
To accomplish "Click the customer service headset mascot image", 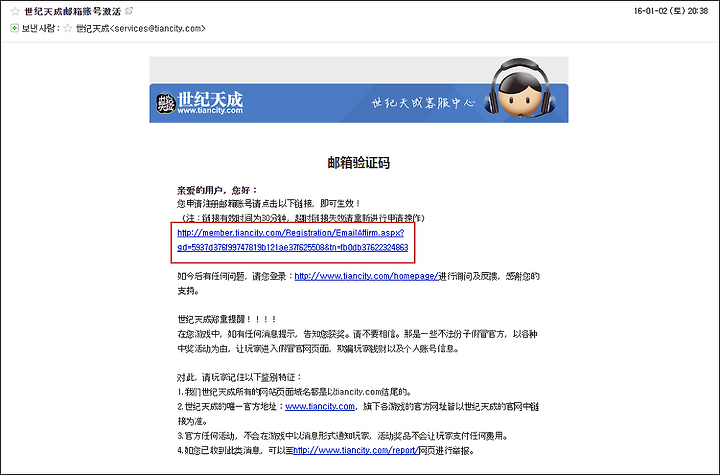I will pyautogui.click(x=519, y=88).
